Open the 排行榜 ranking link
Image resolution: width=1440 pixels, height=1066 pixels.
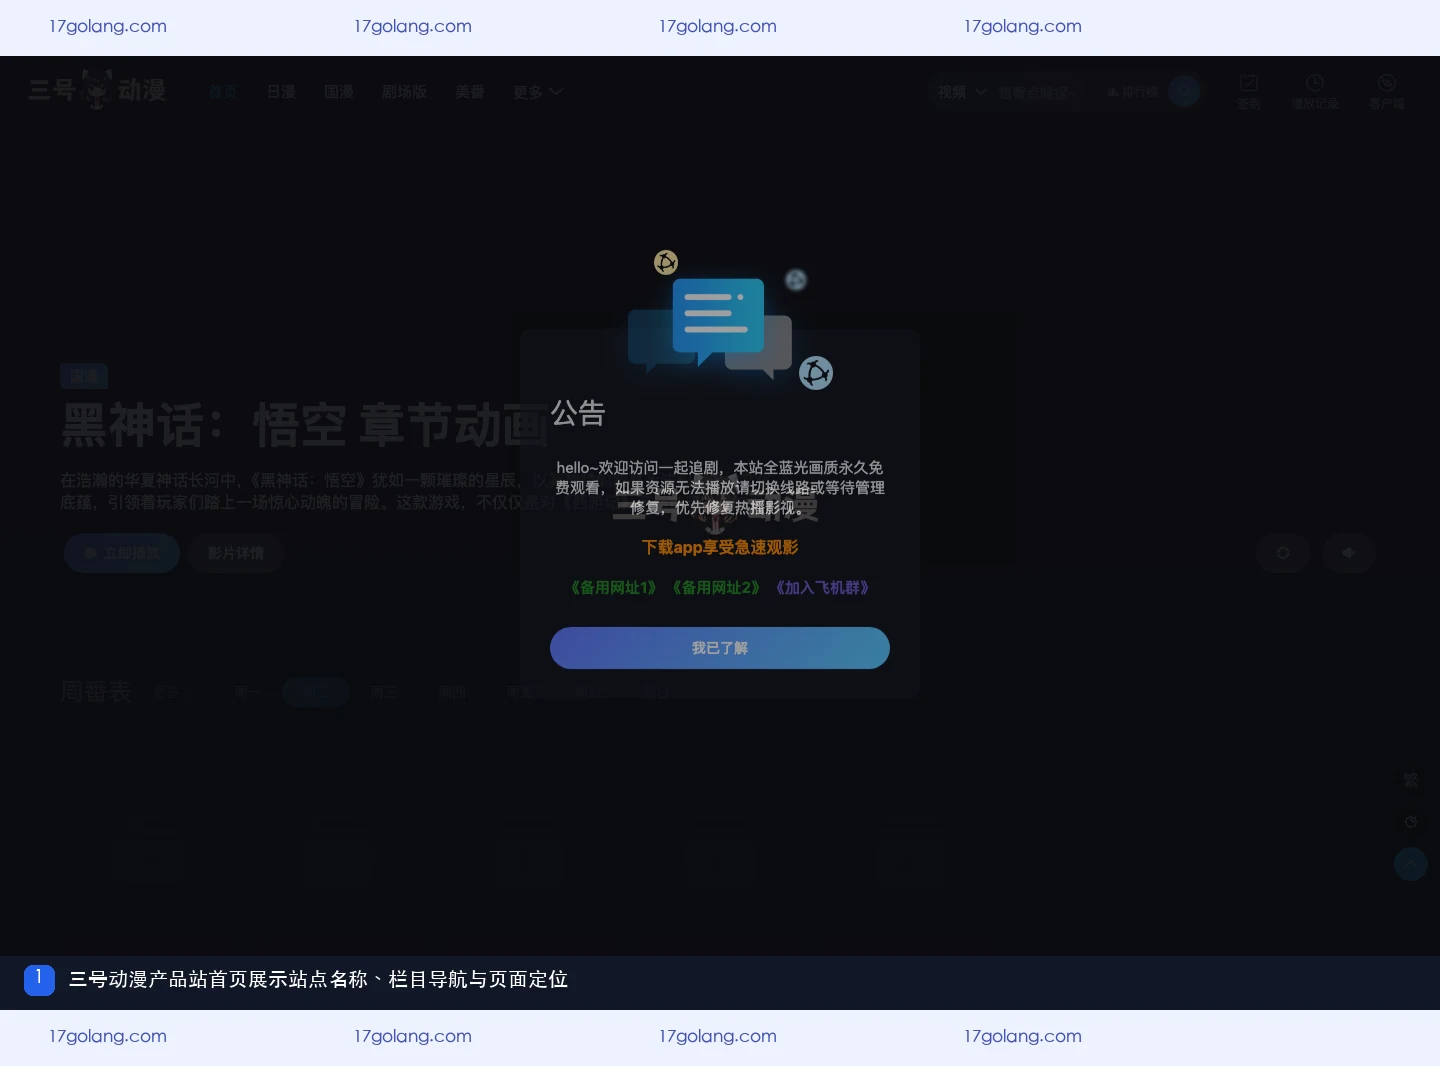[x=1132, y=92]
